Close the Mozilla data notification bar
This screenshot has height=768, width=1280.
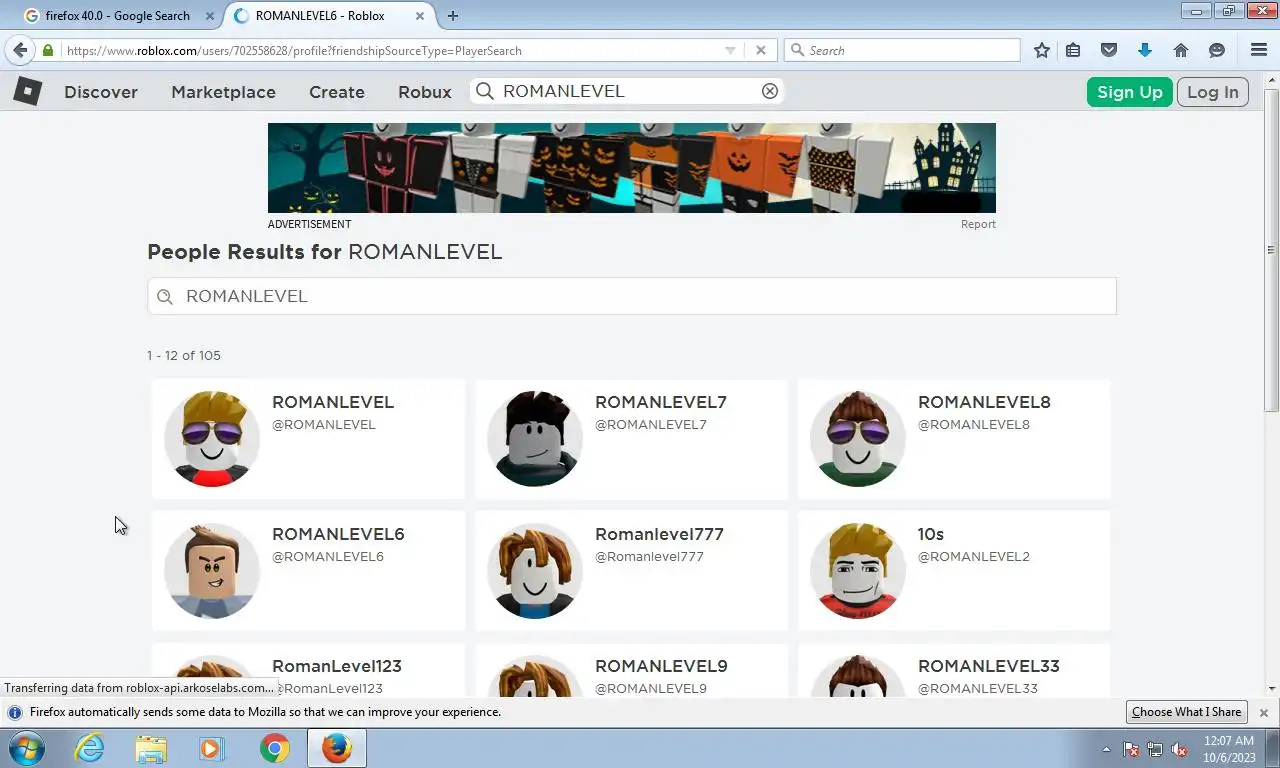[1264, 713]
